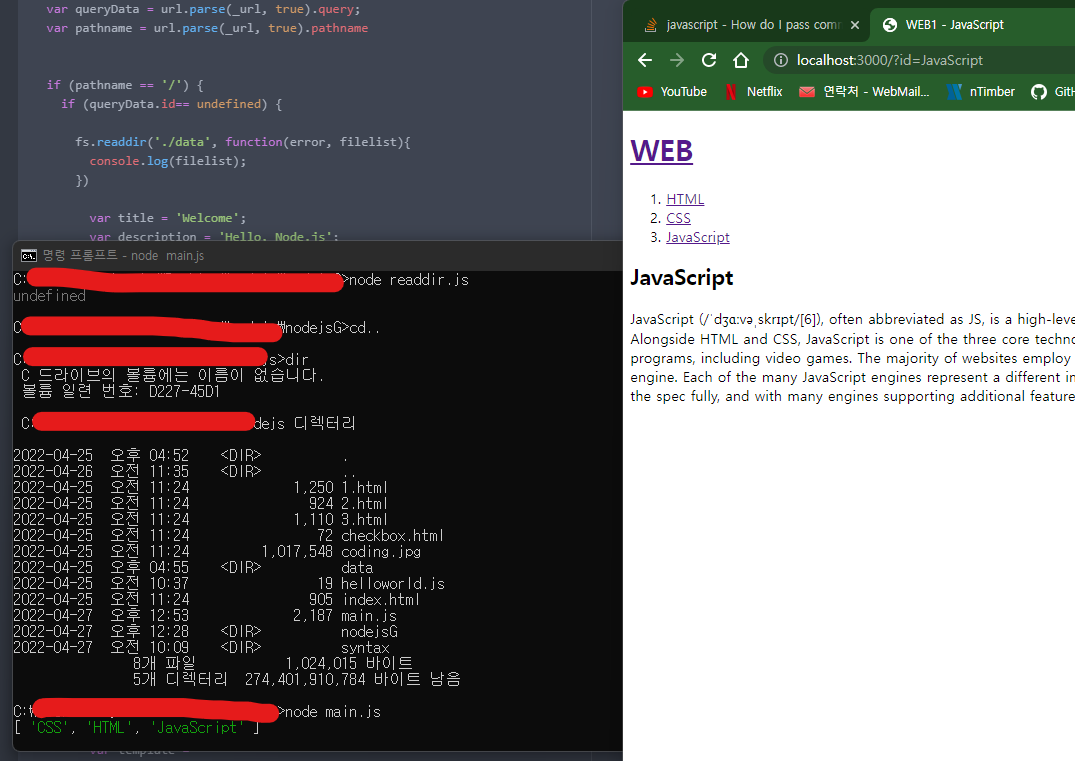Click '1.html' entry in dir listing
The width and height of the screenshot is (1075, 761).
coord(364,488)
